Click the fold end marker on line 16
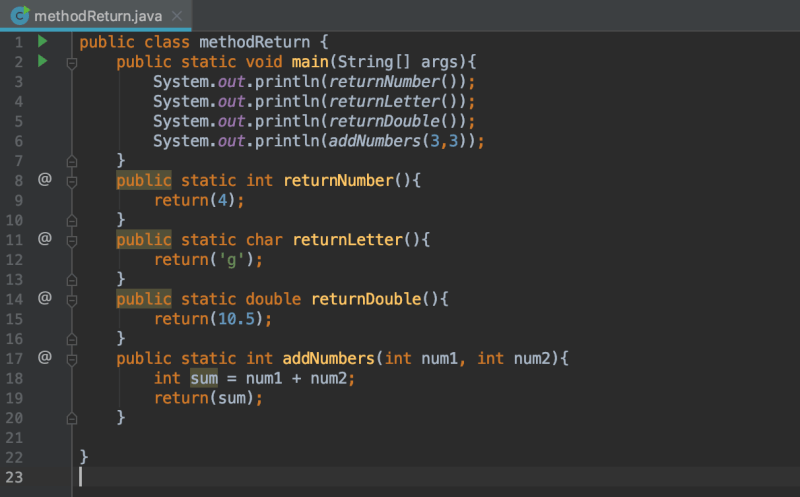 coord(72,339)
